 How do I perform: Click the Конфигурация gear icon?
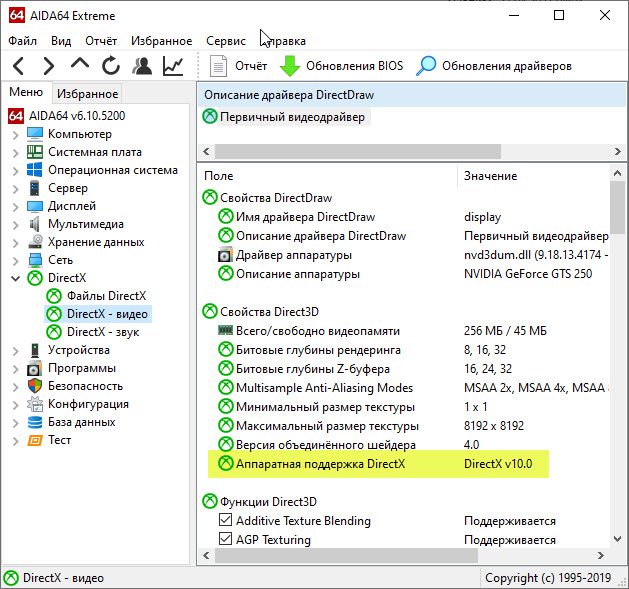click(x=35, y=404)
